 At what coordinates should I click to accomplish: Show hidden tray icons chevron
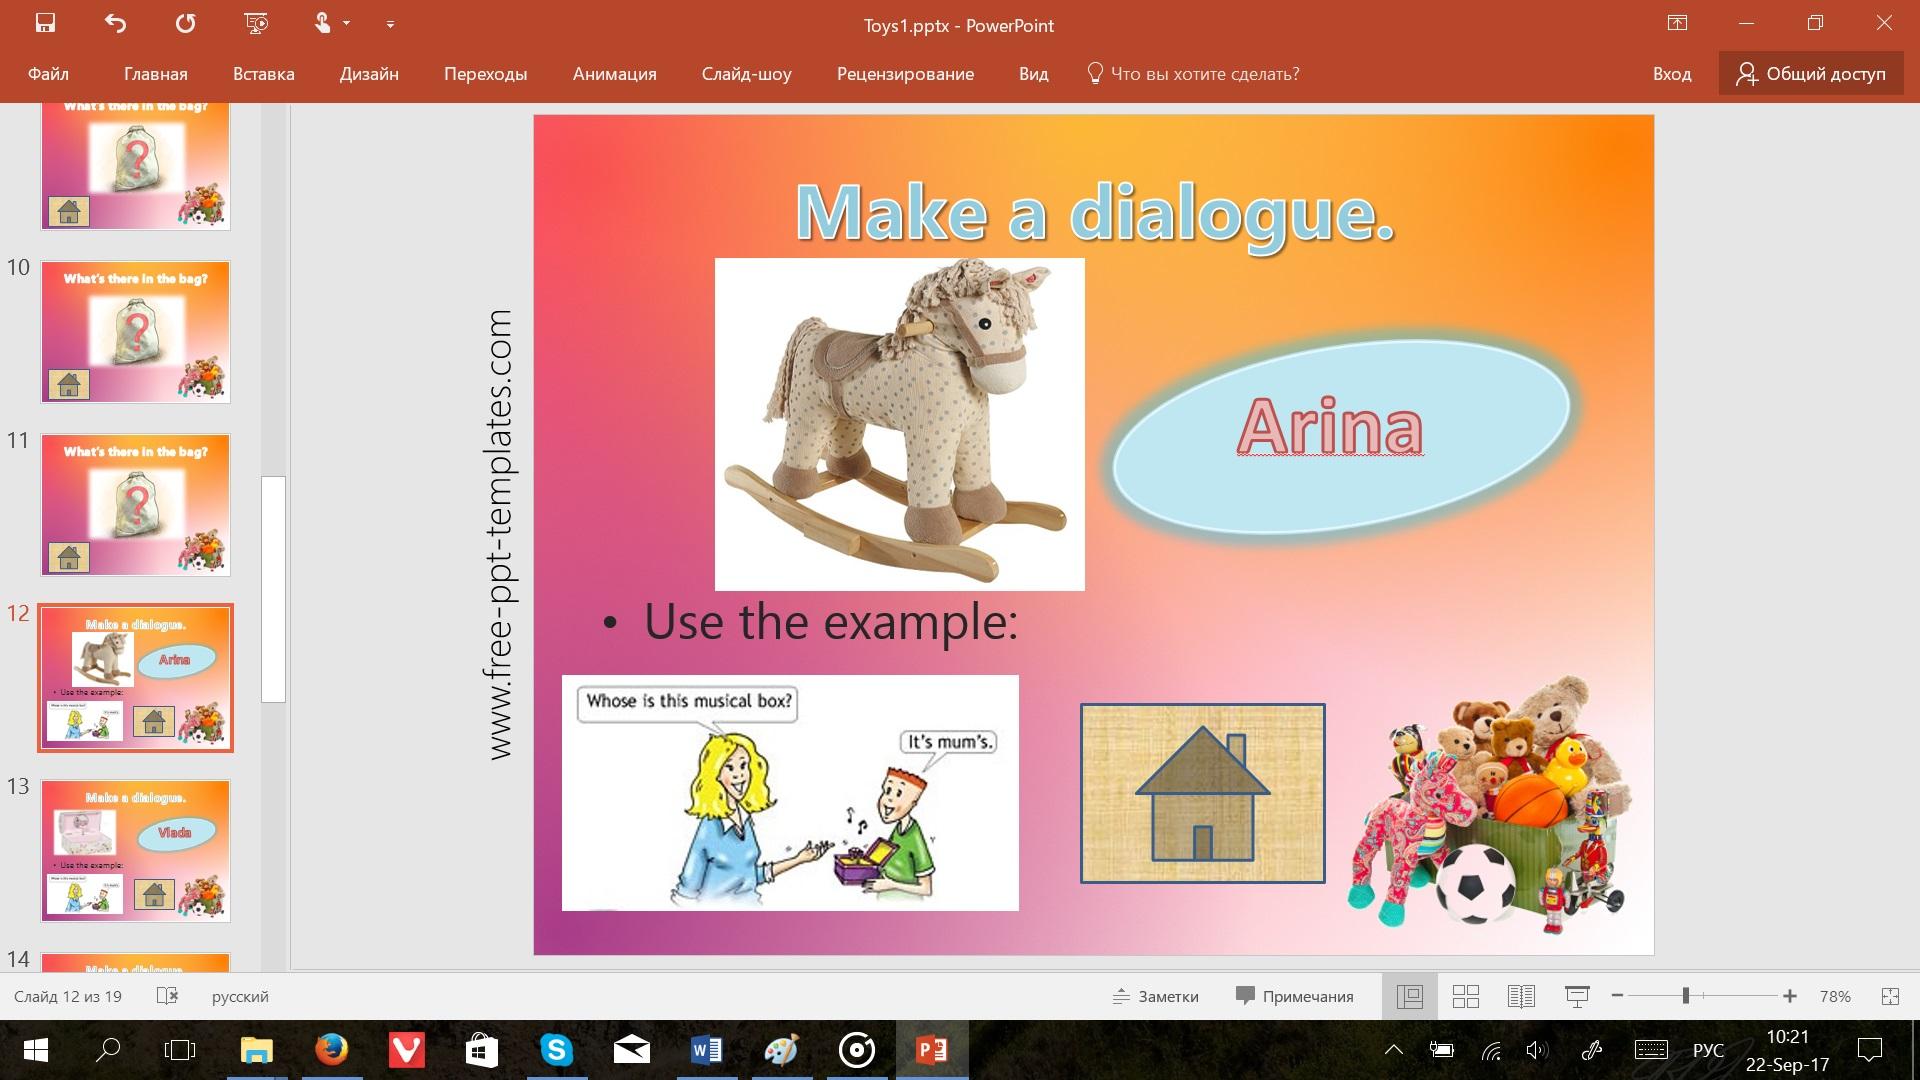tap(1393, 1050)
